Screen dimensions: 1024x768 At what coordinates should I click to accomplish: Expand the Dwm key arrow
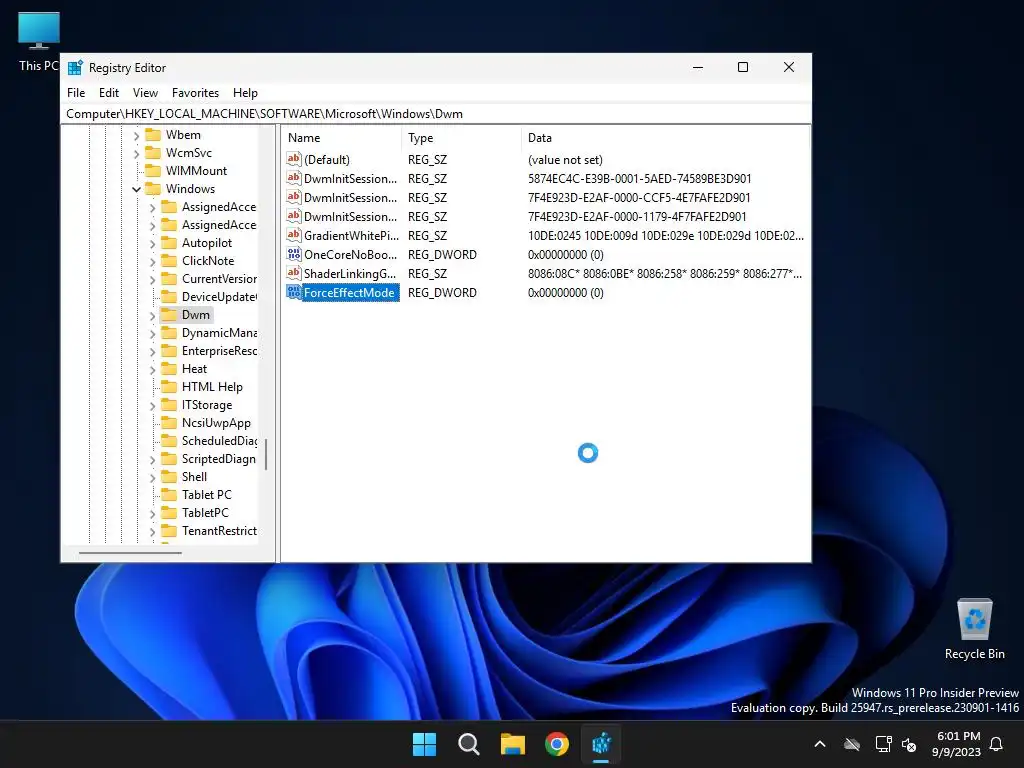point(152,315)
